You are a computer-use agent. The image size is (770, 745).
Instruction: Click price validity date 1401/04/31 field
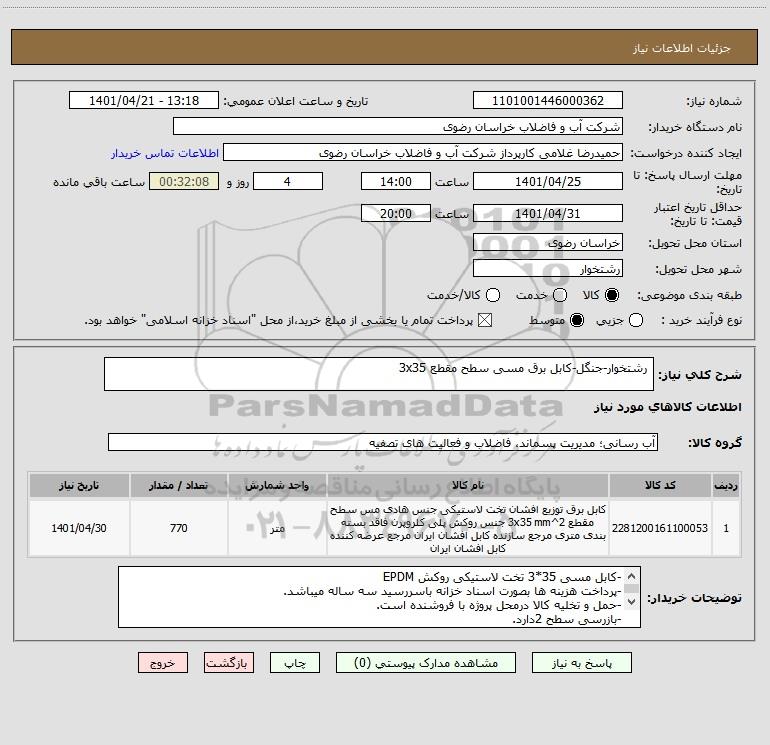[548, 213]
